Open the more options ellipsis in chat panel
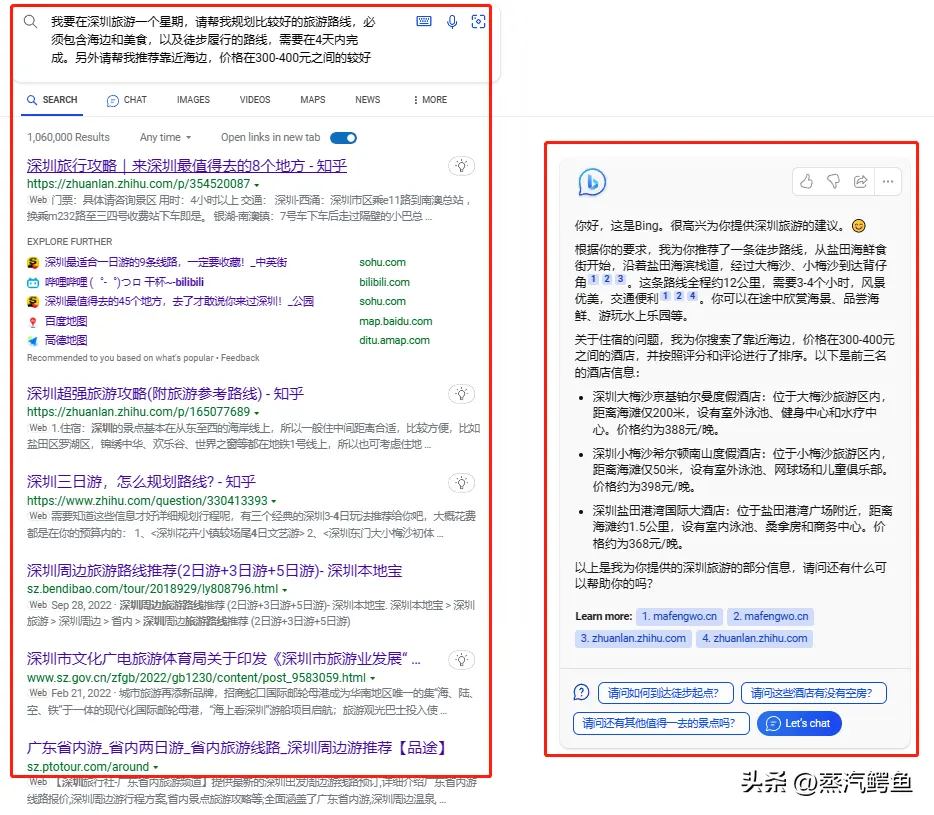The width and height of the screenshot is (934, 815). coord(888,182)
